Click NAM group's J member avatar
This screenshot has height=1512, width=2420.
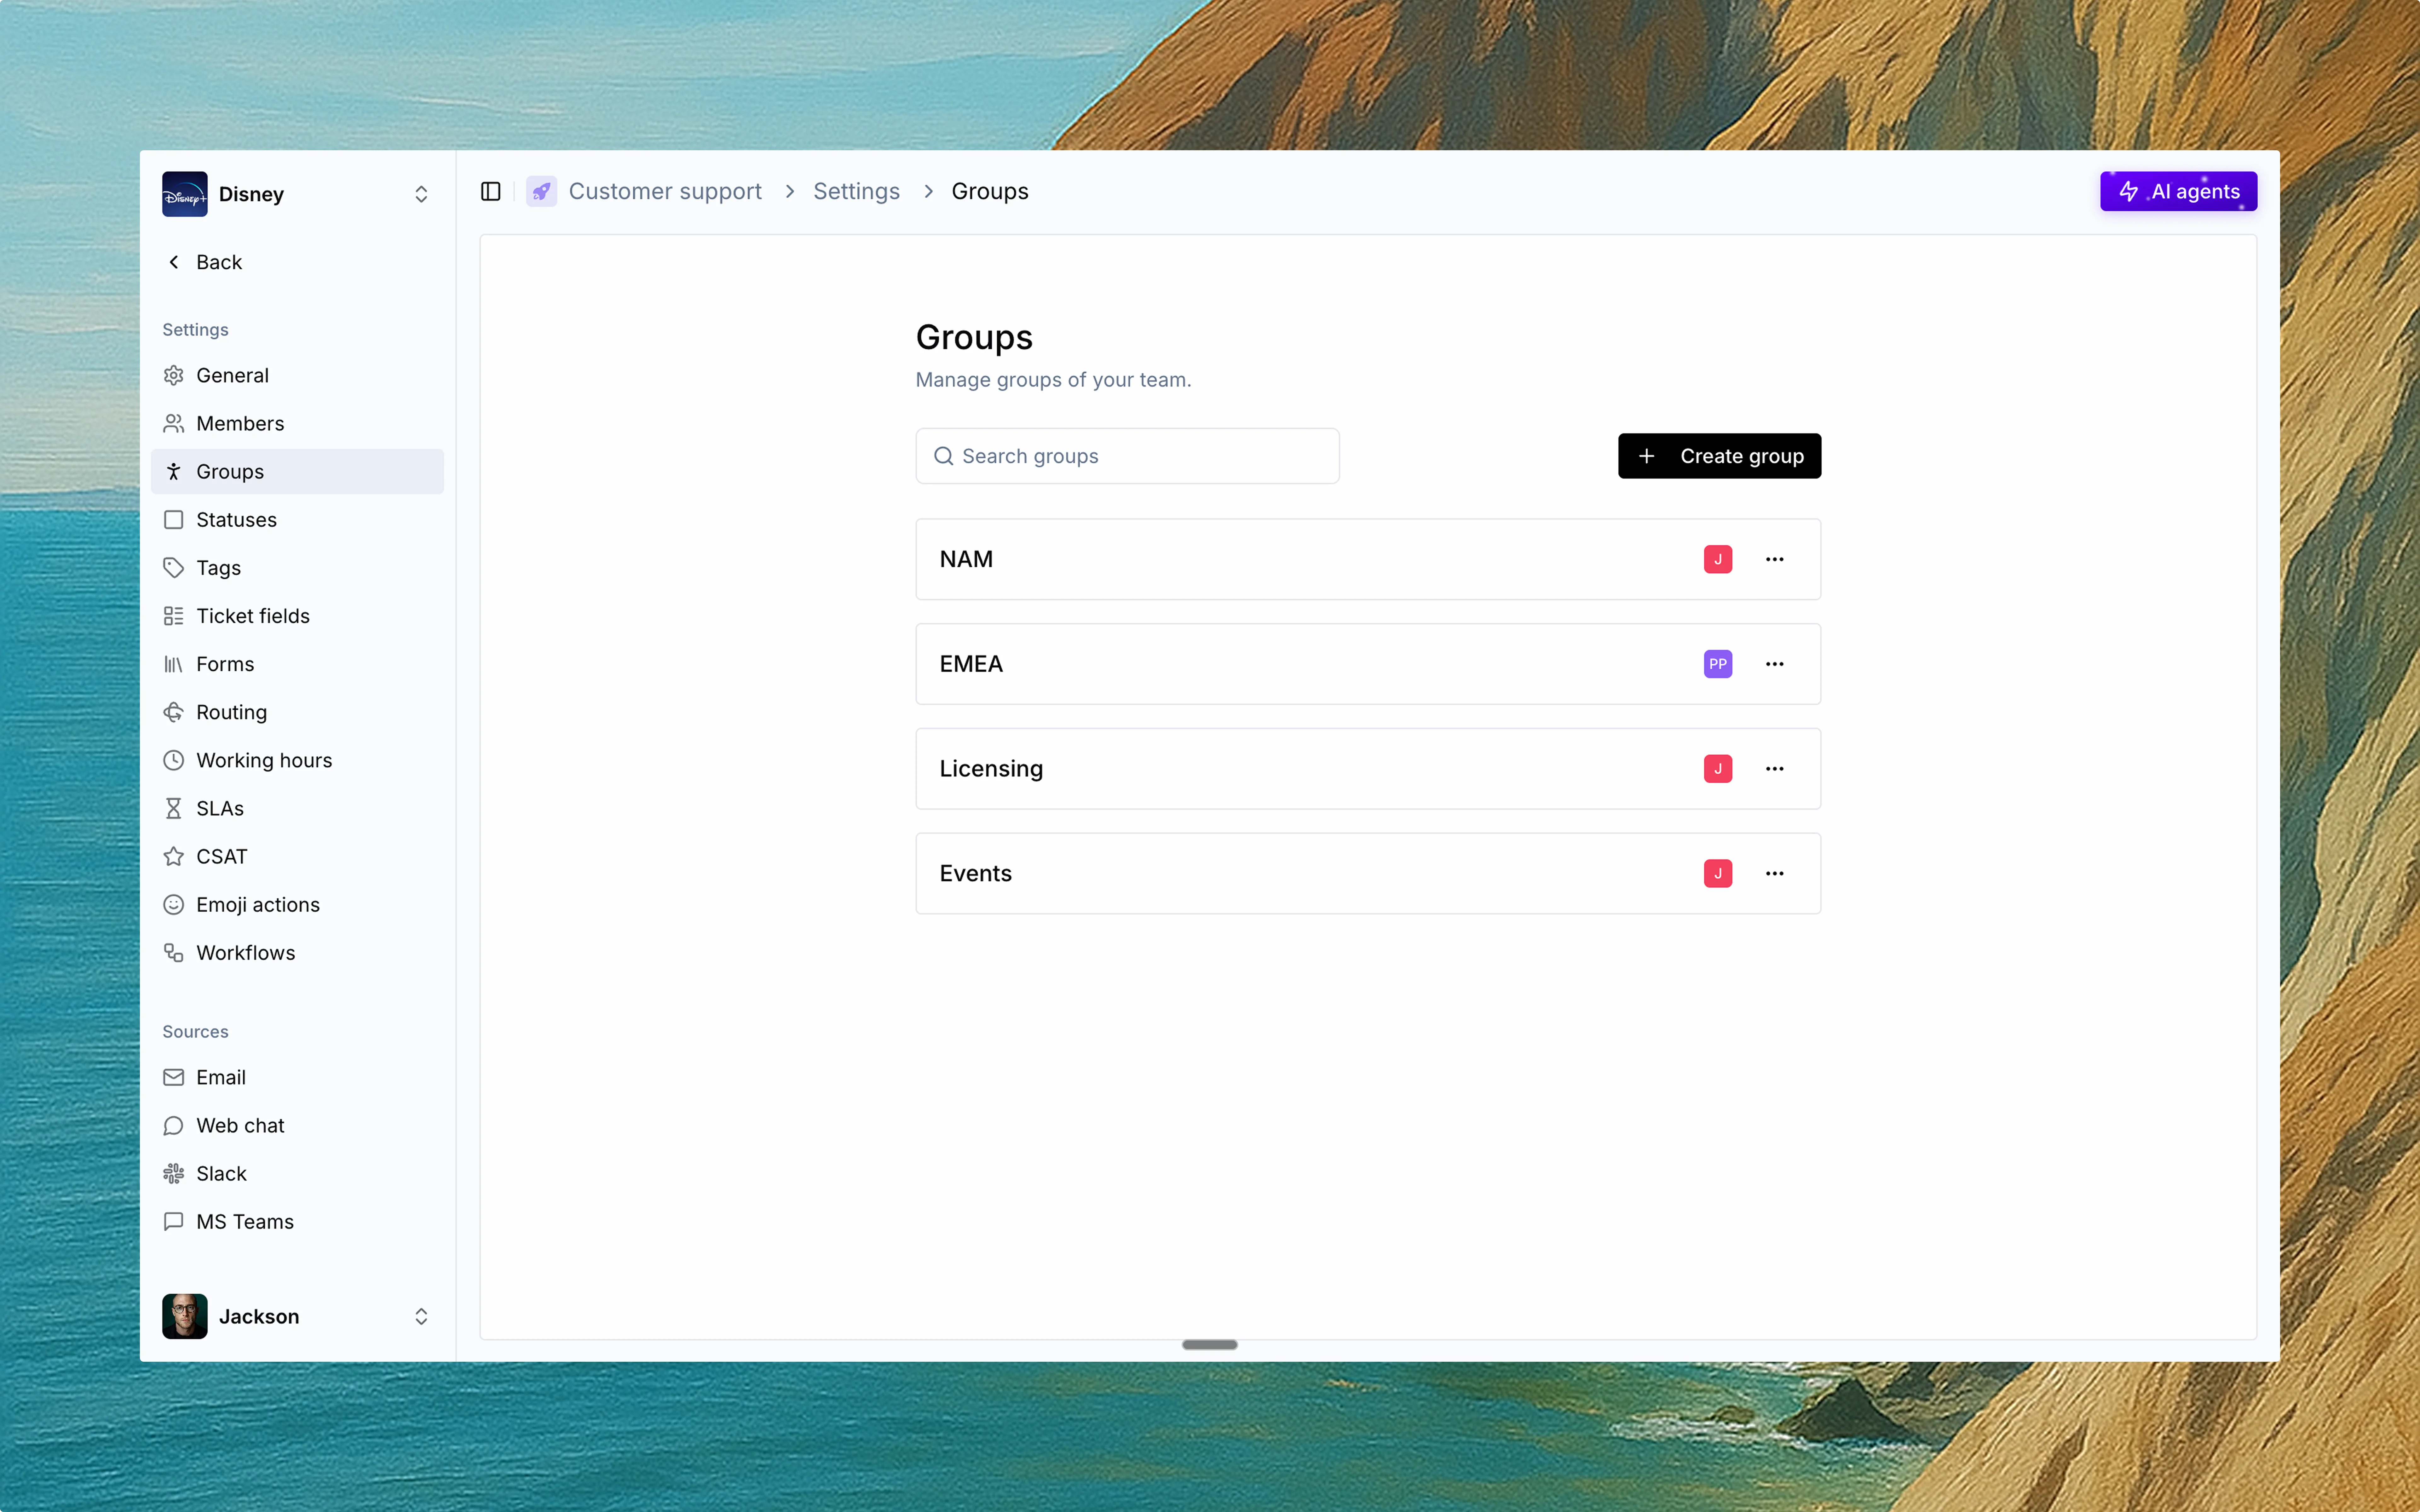1718,559
